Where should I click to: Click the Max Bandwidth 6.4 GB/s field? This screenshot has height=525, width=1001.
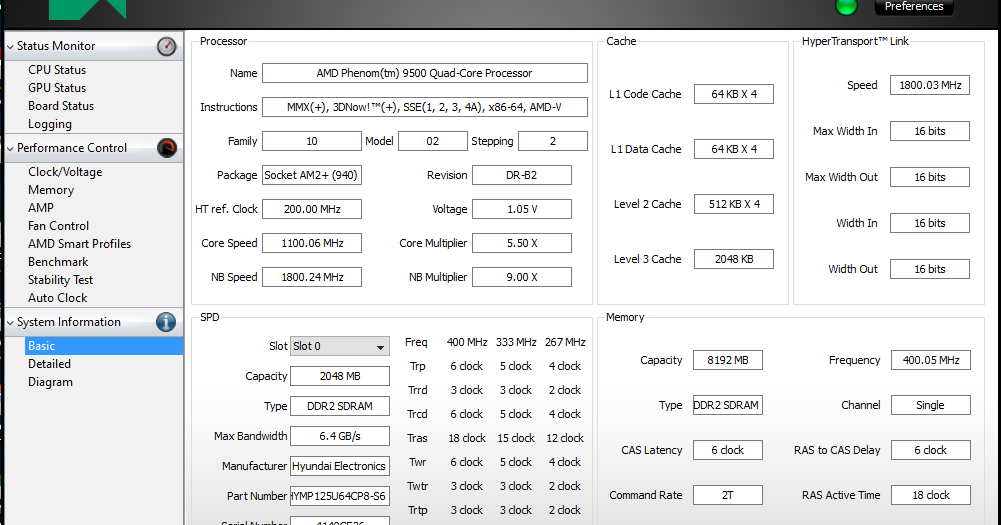pos(340,436)
